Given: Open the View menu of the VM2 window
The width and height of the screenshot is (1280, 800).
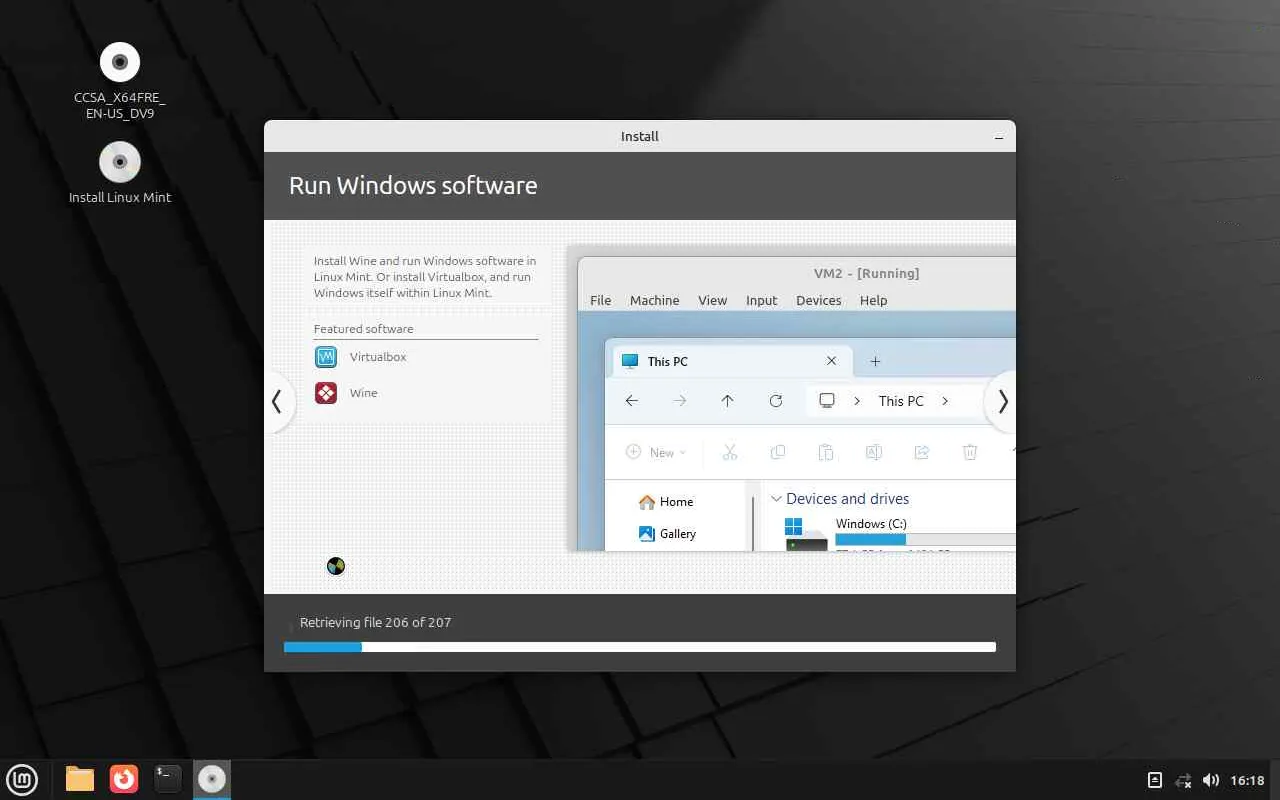Looking at the screenshot, I should coord(713,300).
